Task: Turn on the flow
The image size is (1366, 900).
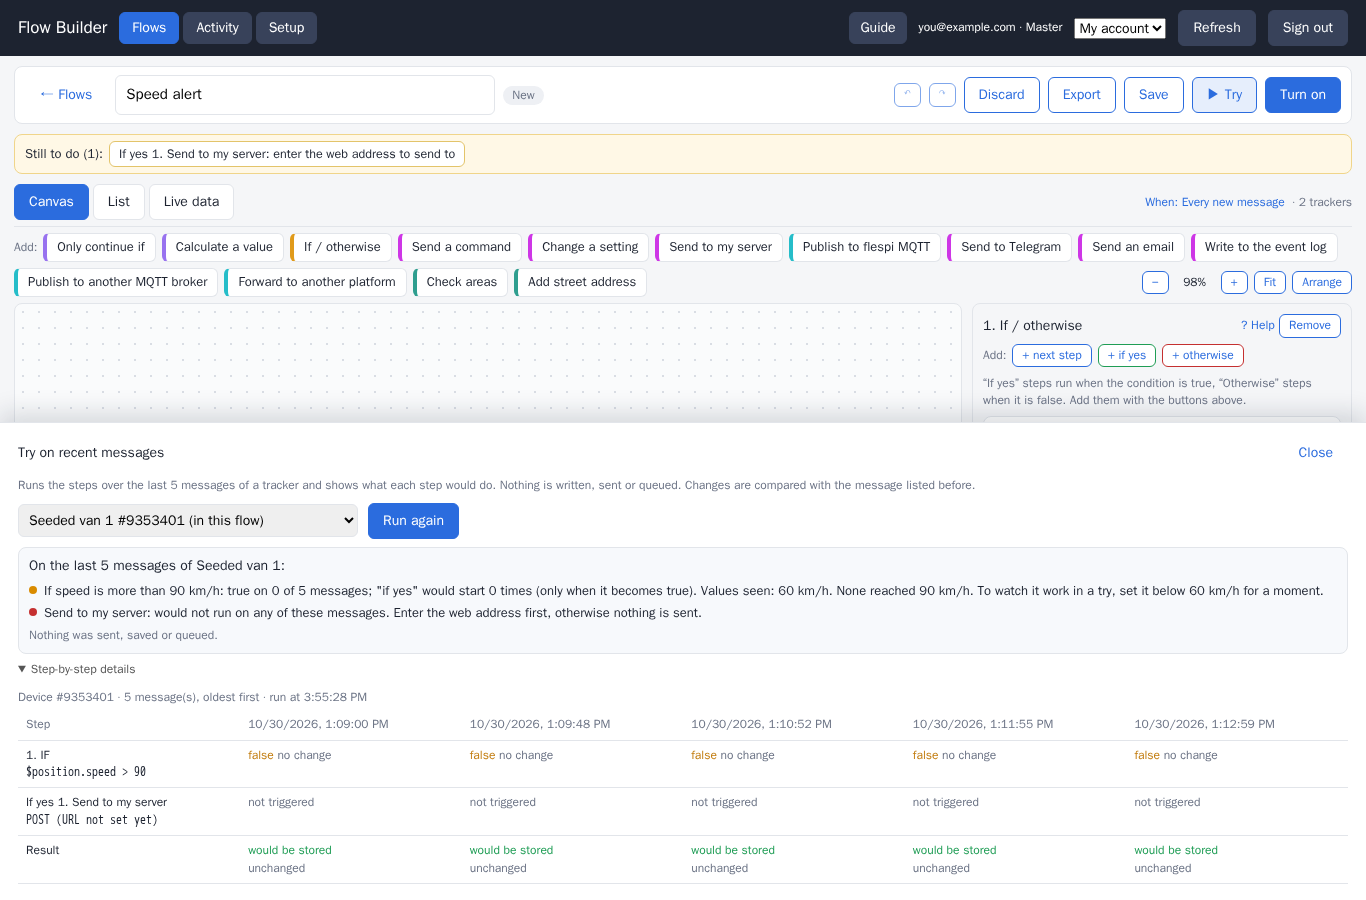Action: click(x=1303, y=95)
